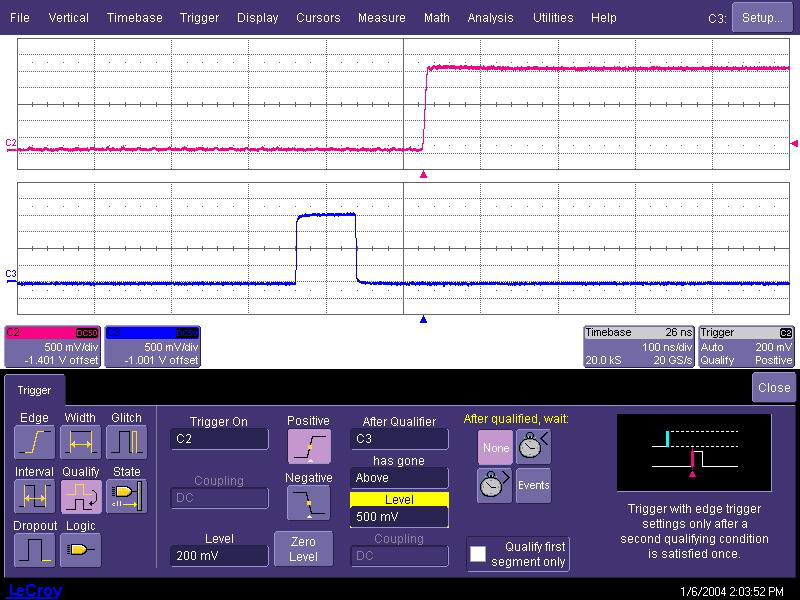This screenshot has height=600, width=800.
Task: Open the Trigger On source field
Action: click(x=218, y=439)
